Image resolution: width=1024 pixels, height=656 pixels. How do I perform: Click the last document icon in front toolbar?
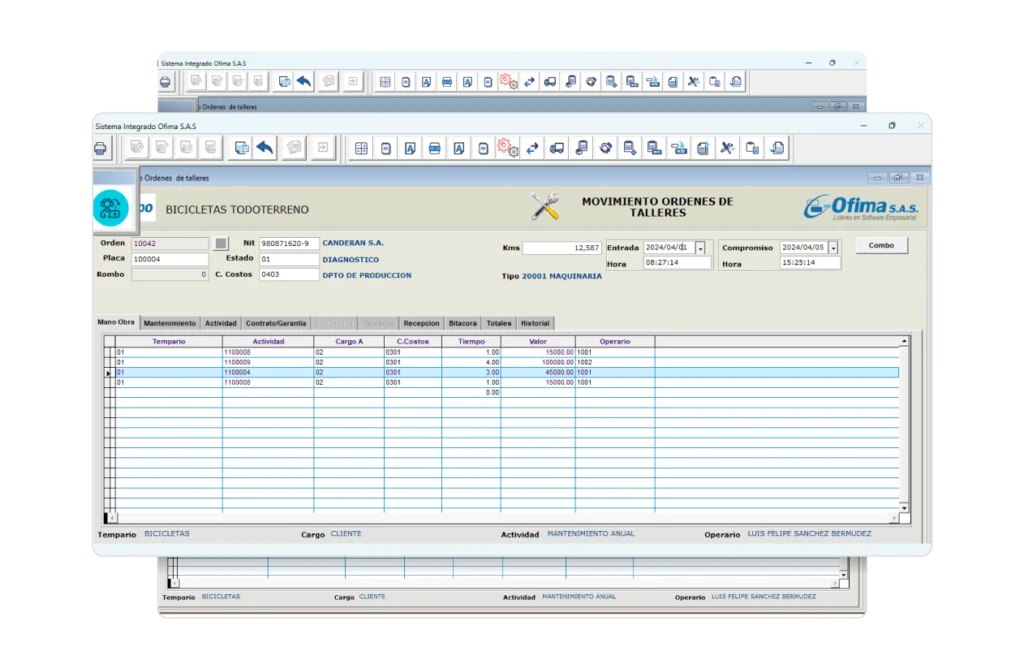[x=777, y=148]
